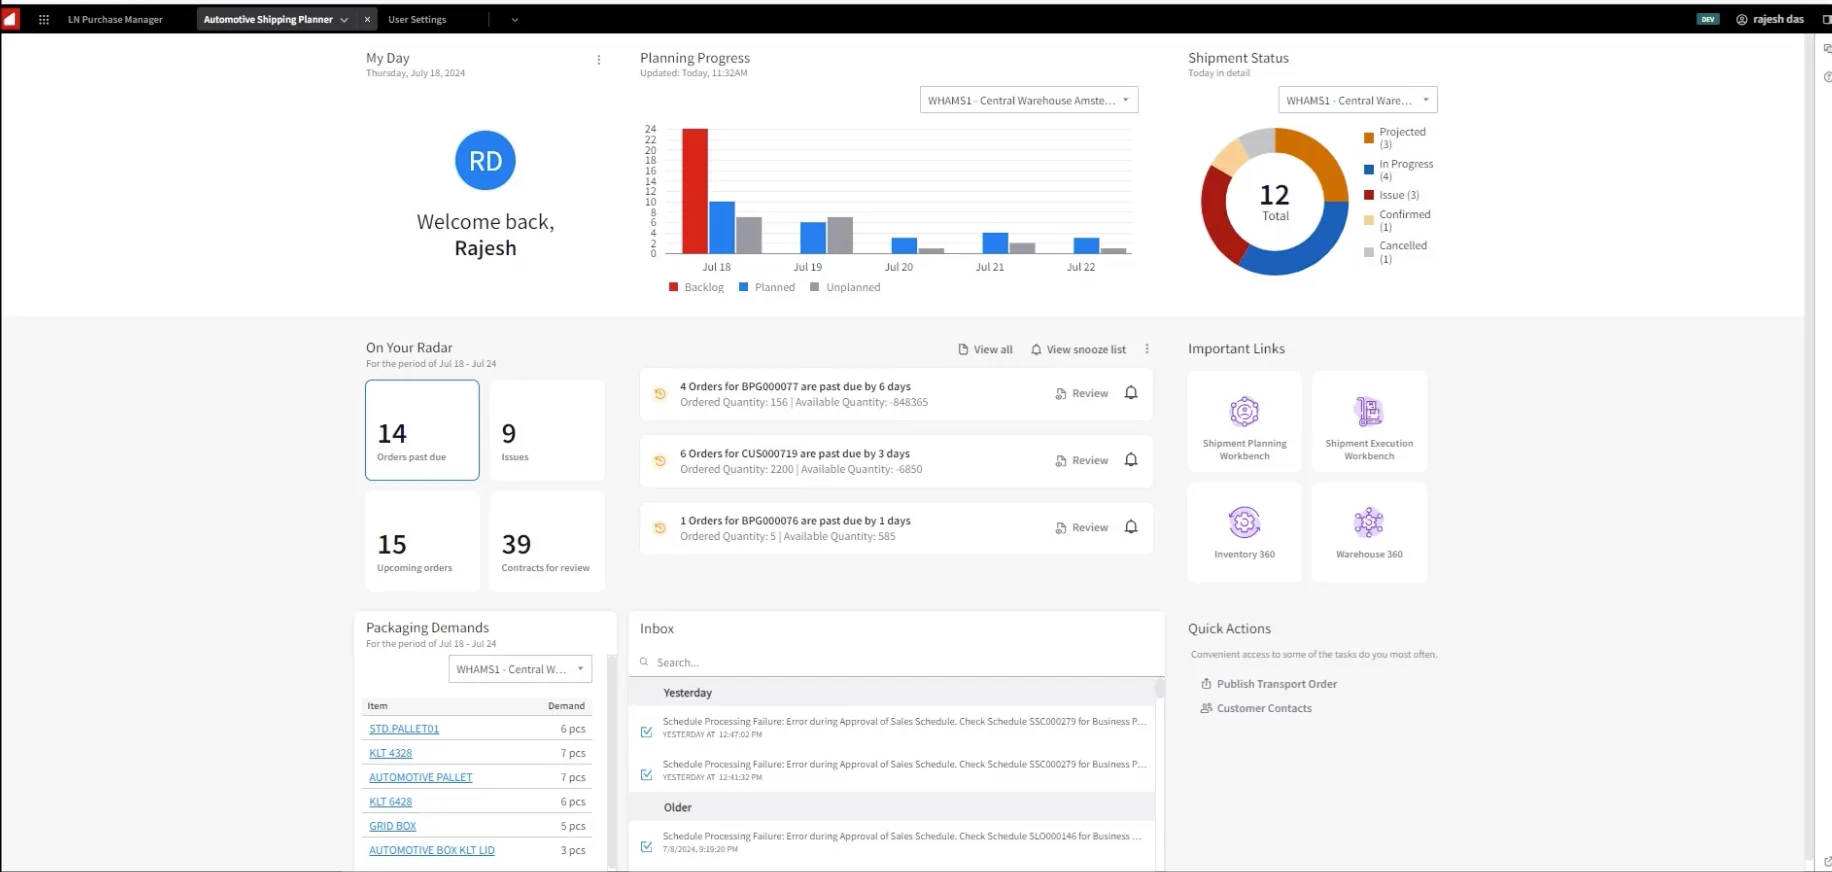
Task: Check the 12:47:02 PM inbox message checkbox
Action: pyautogui.click(x=646, y=732)
